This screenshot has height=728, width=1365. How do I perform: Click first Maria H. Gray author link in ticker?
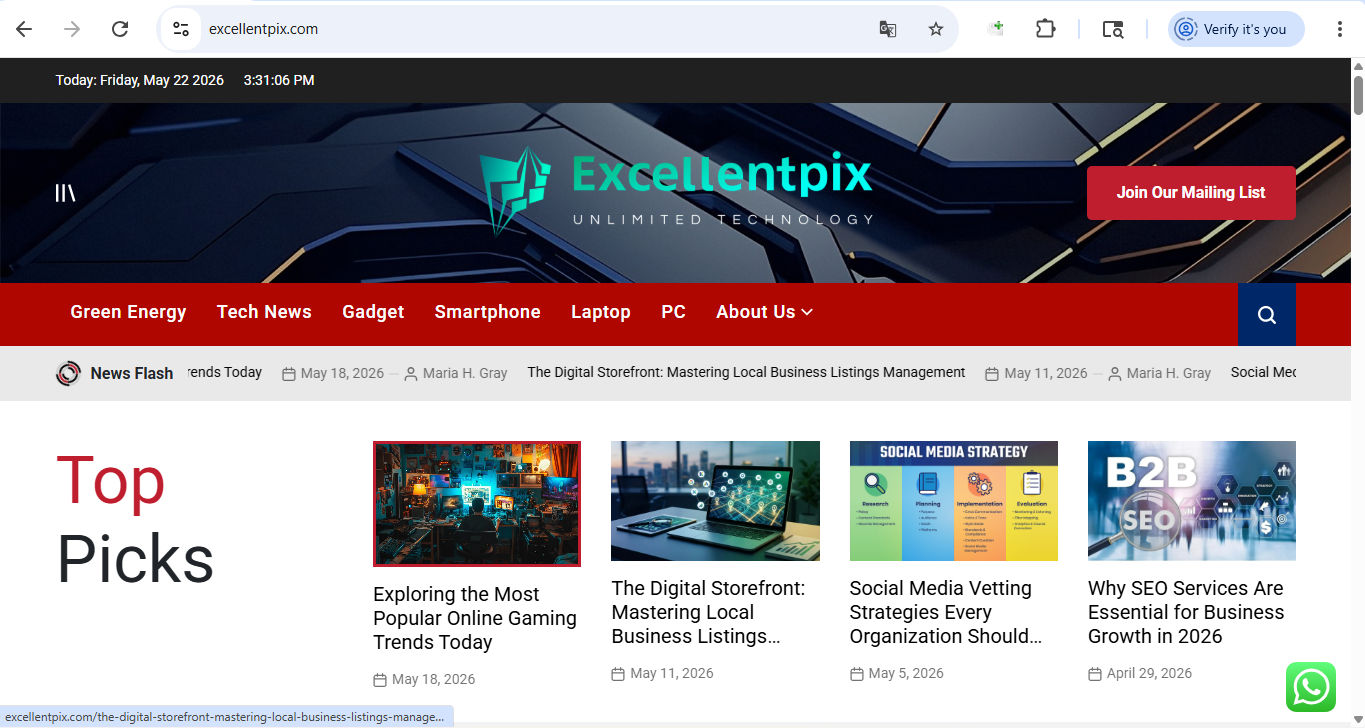[465, 373]
